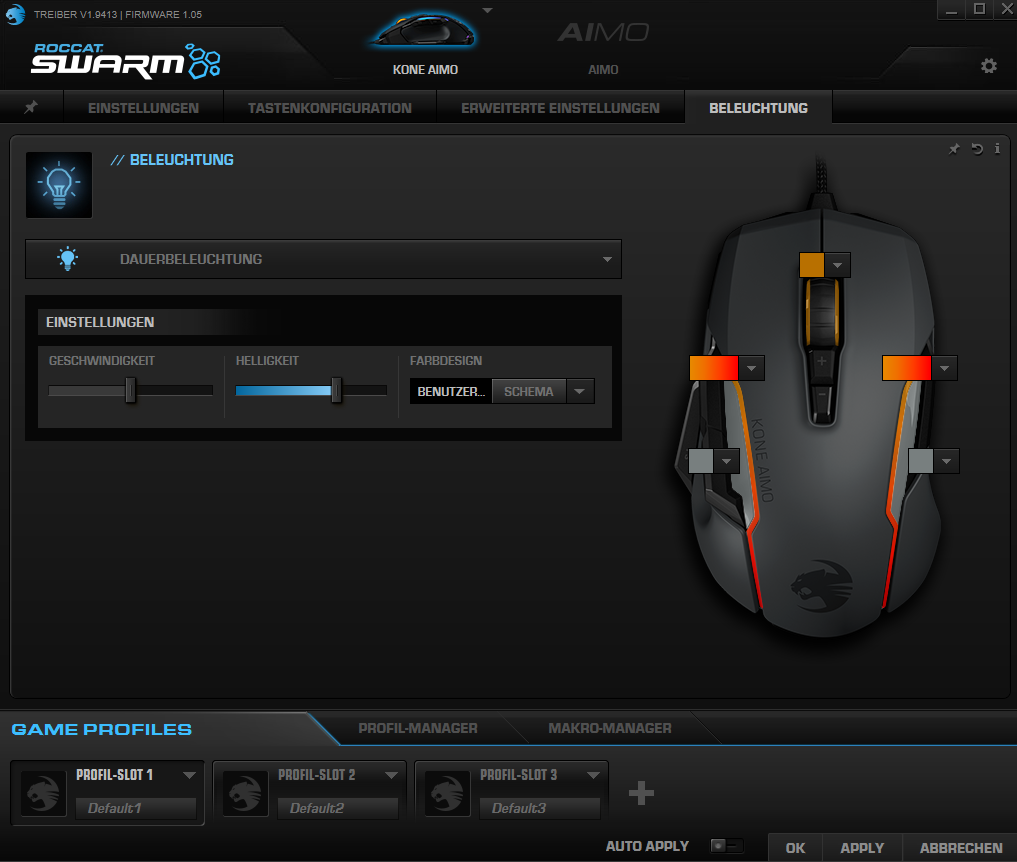The height and width of the screenshot is (862, 1017).
Task: Pick the upper right orange-red gradient swatch
Action: click(x=907, y=368)
